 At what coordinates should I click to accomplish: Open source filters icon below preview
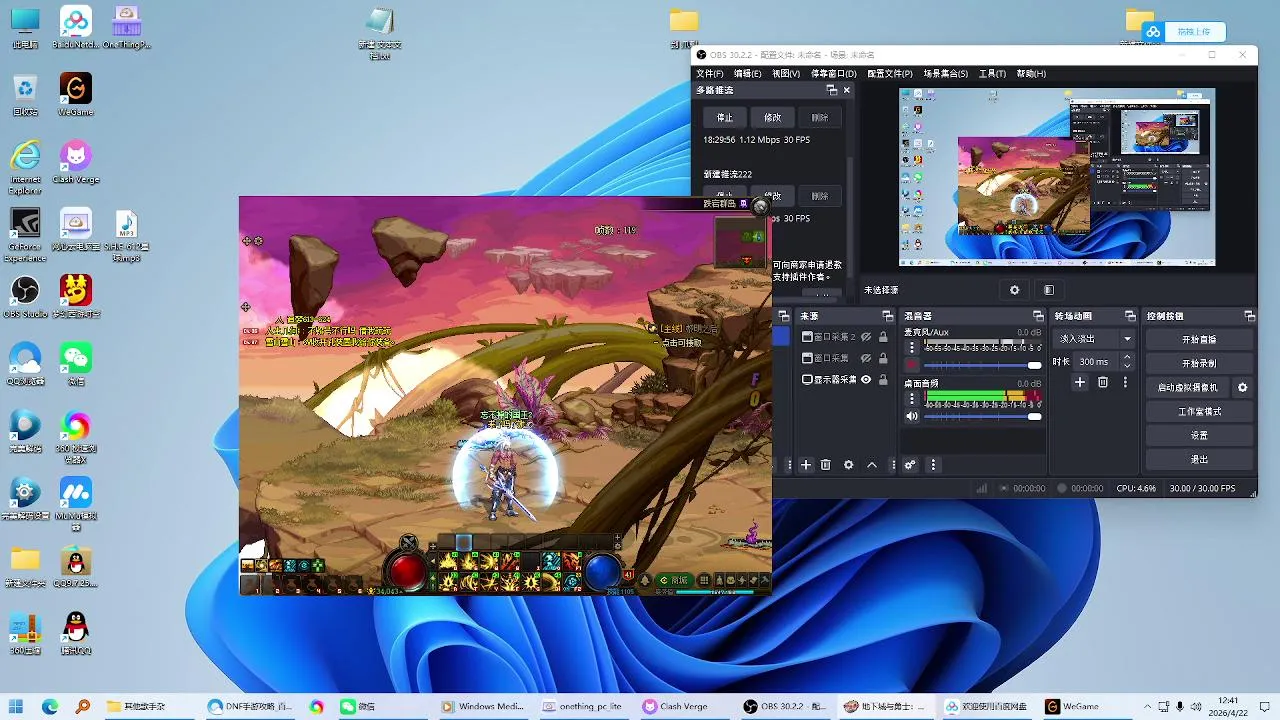pyautogui.click(x=1048, y=290)
